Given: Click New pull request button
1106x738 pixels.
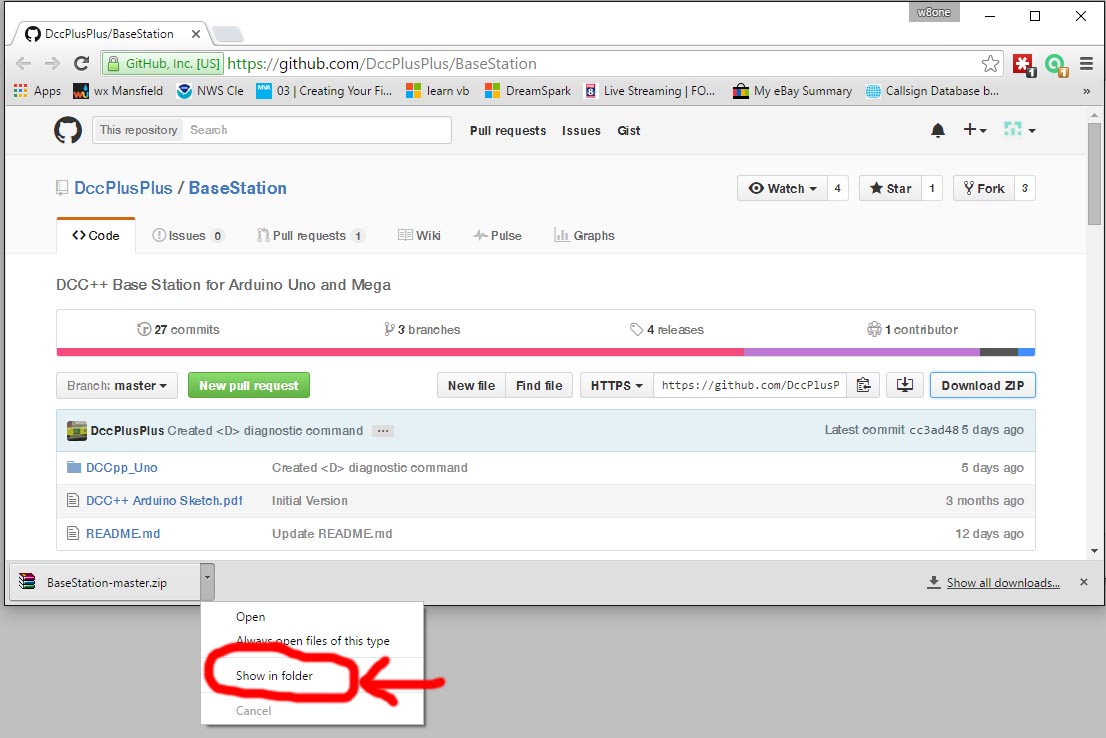Looking at the screenshot, I should [x=248, y=385].
